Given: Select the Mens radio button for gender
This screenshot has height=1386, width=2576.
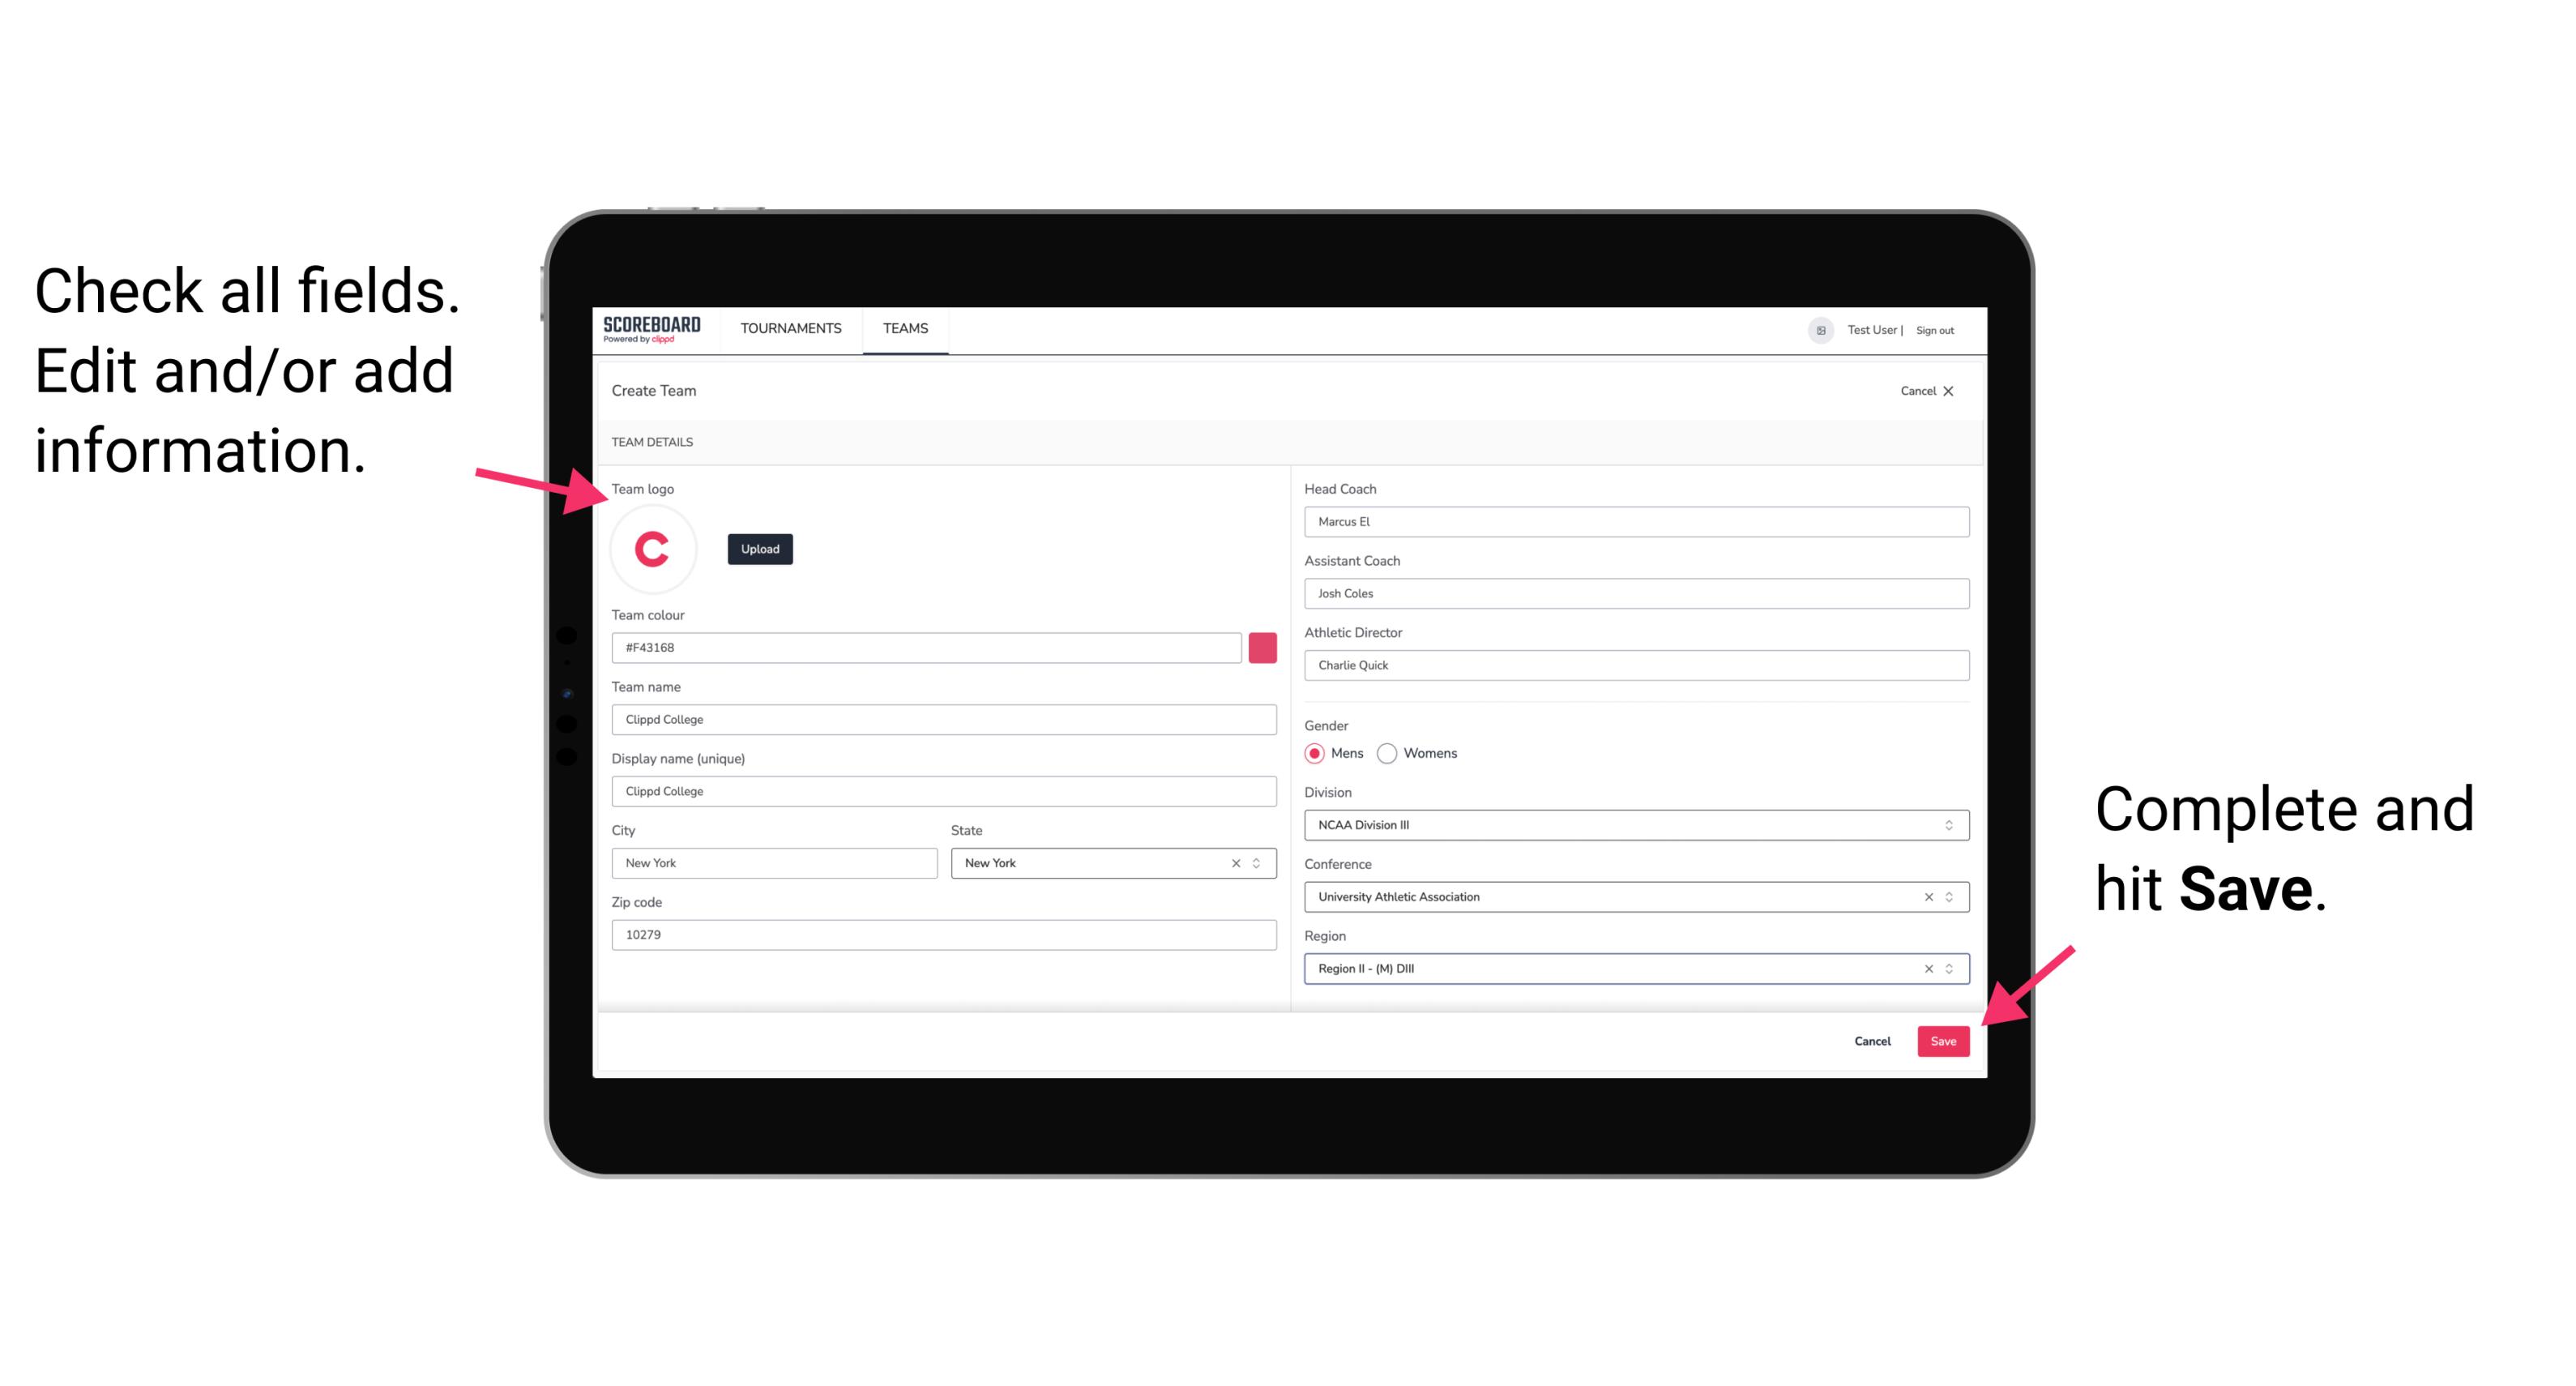Looking at the screenshot, I should click(x=1315, y=753).
